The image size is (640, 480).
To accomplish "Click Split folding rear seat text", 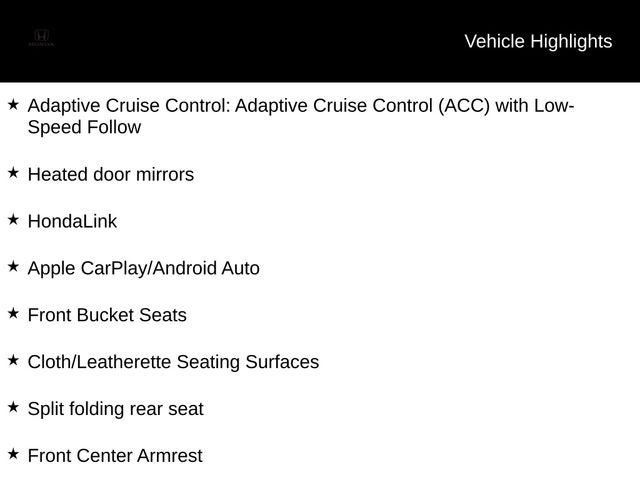I will (x=116, y=409).
